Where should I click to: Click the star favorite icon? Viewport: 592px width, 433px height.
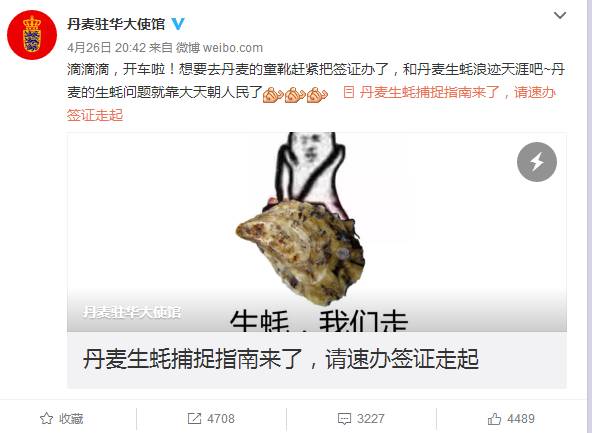[x=46, y=418]
